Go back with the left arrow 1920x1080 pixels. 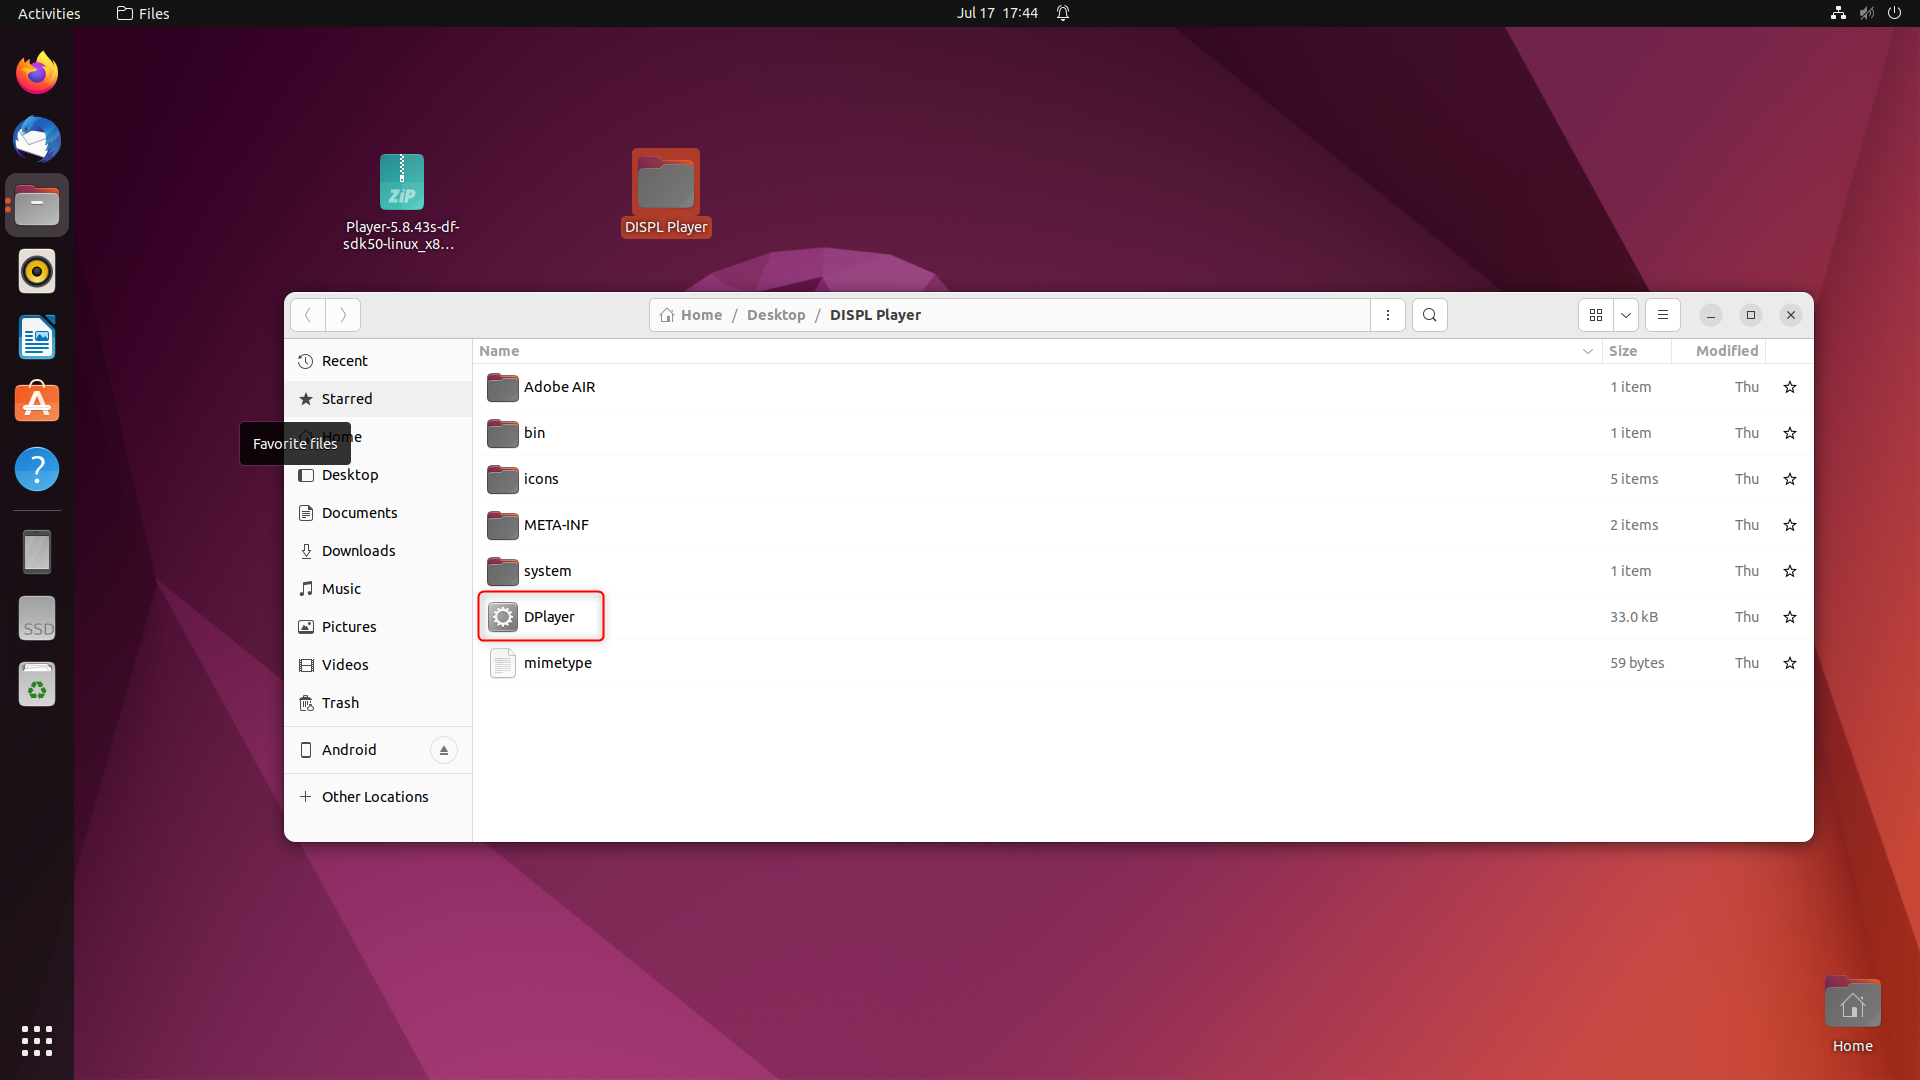(x=308, y=315)
